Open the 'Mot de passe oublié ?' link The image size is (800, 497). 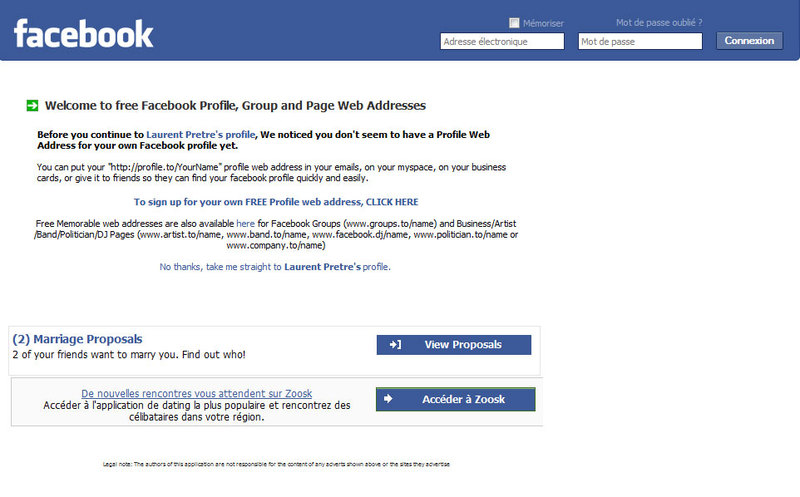[659, 22]
